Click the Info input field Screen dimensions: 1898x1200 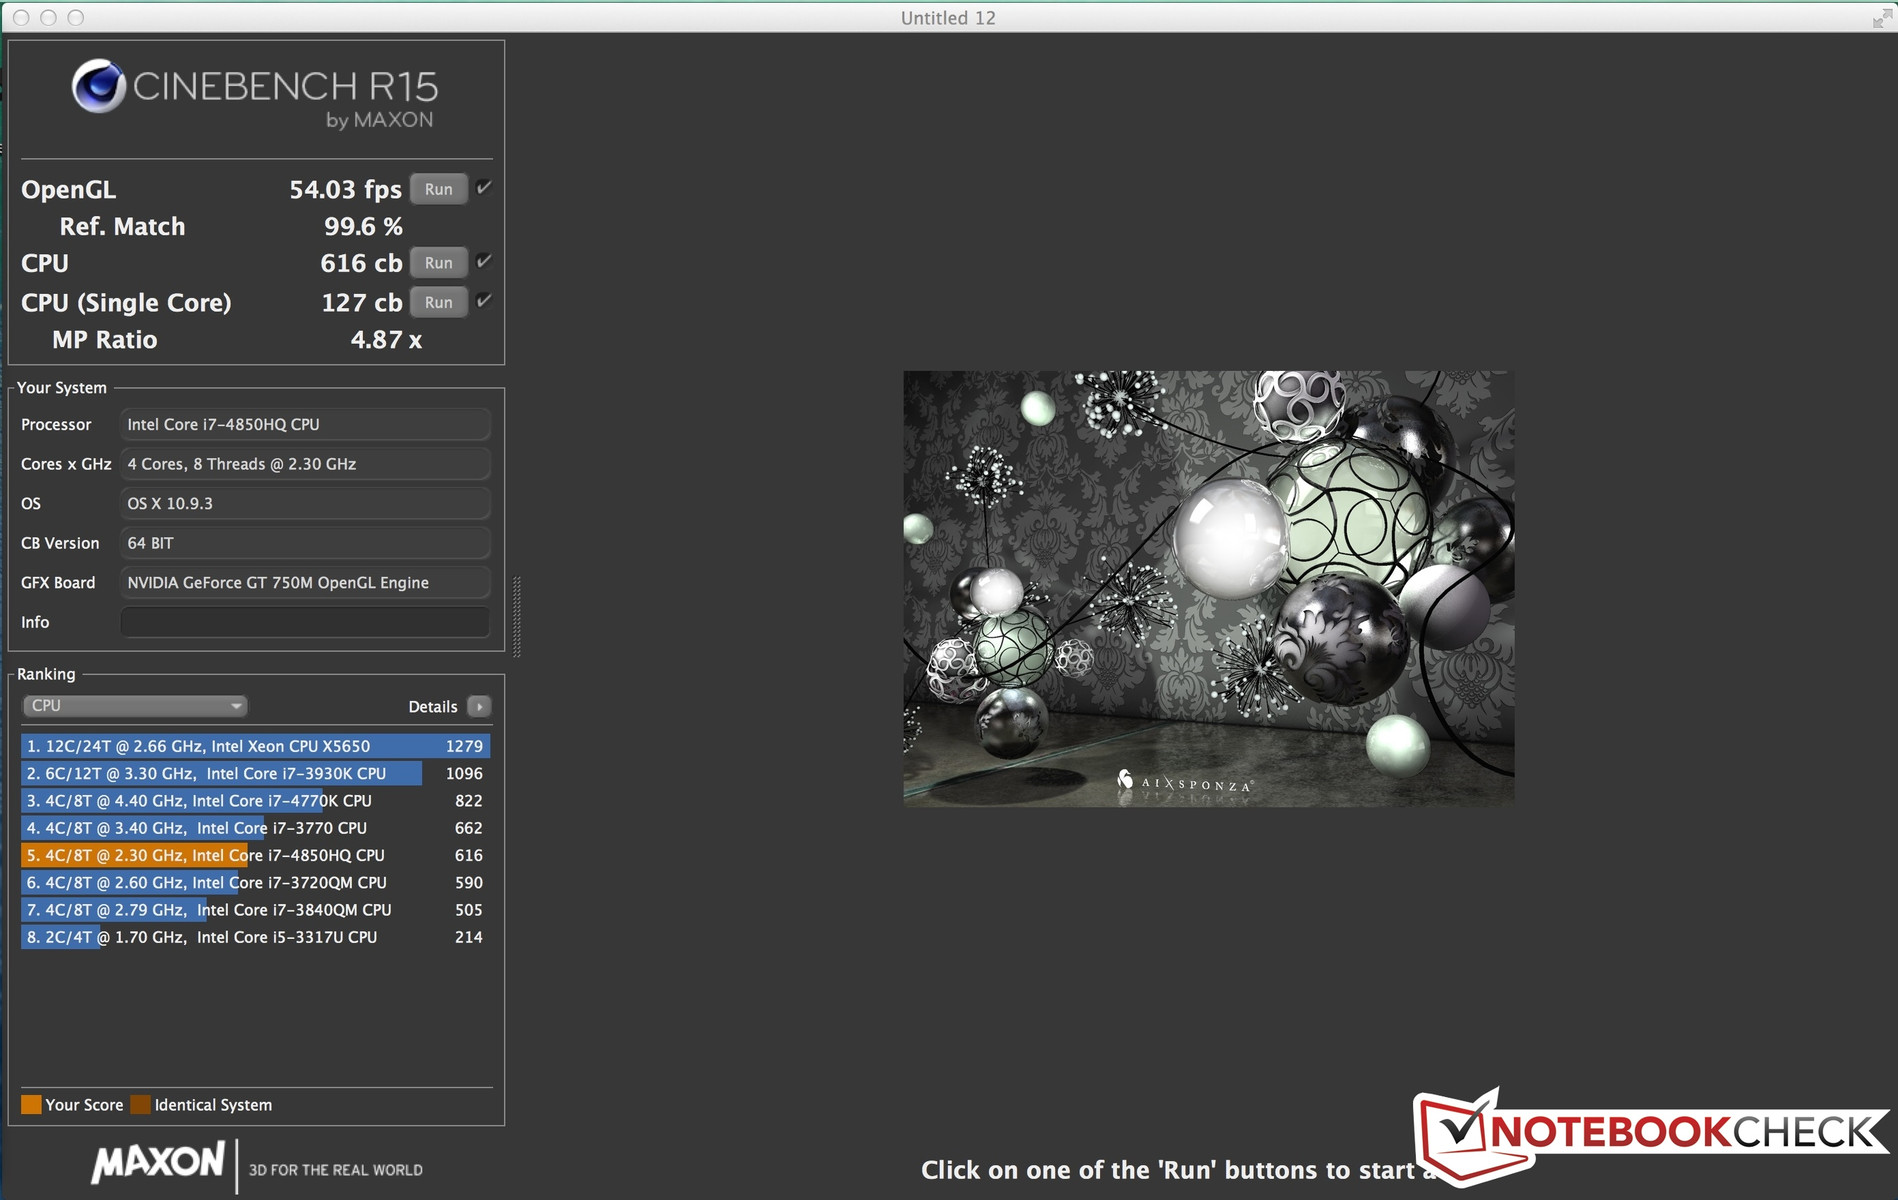pyautogui.click(x=305, y=622)
